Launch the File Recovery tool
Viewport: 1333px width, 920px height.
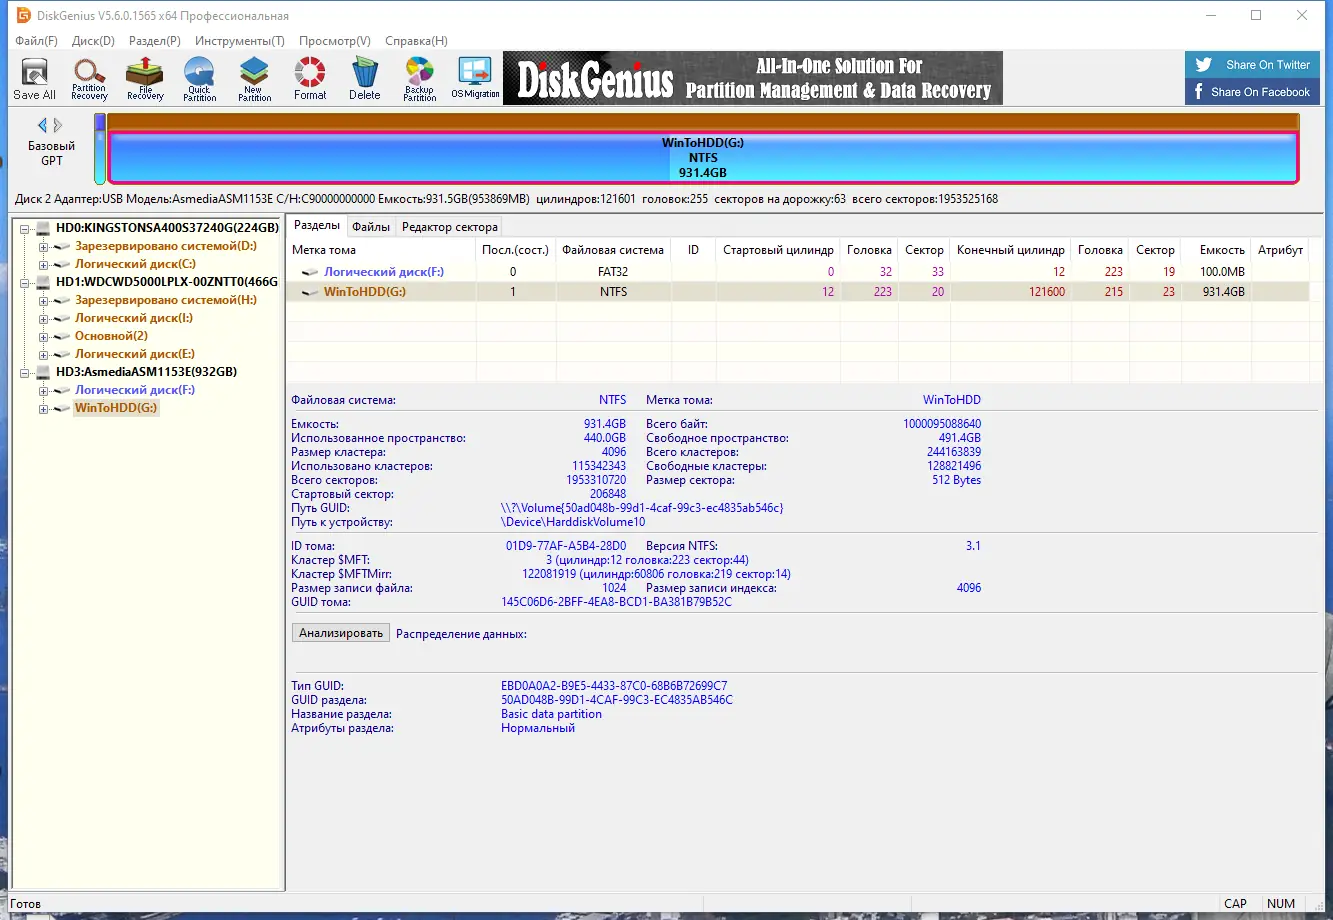tap(145, 79)
